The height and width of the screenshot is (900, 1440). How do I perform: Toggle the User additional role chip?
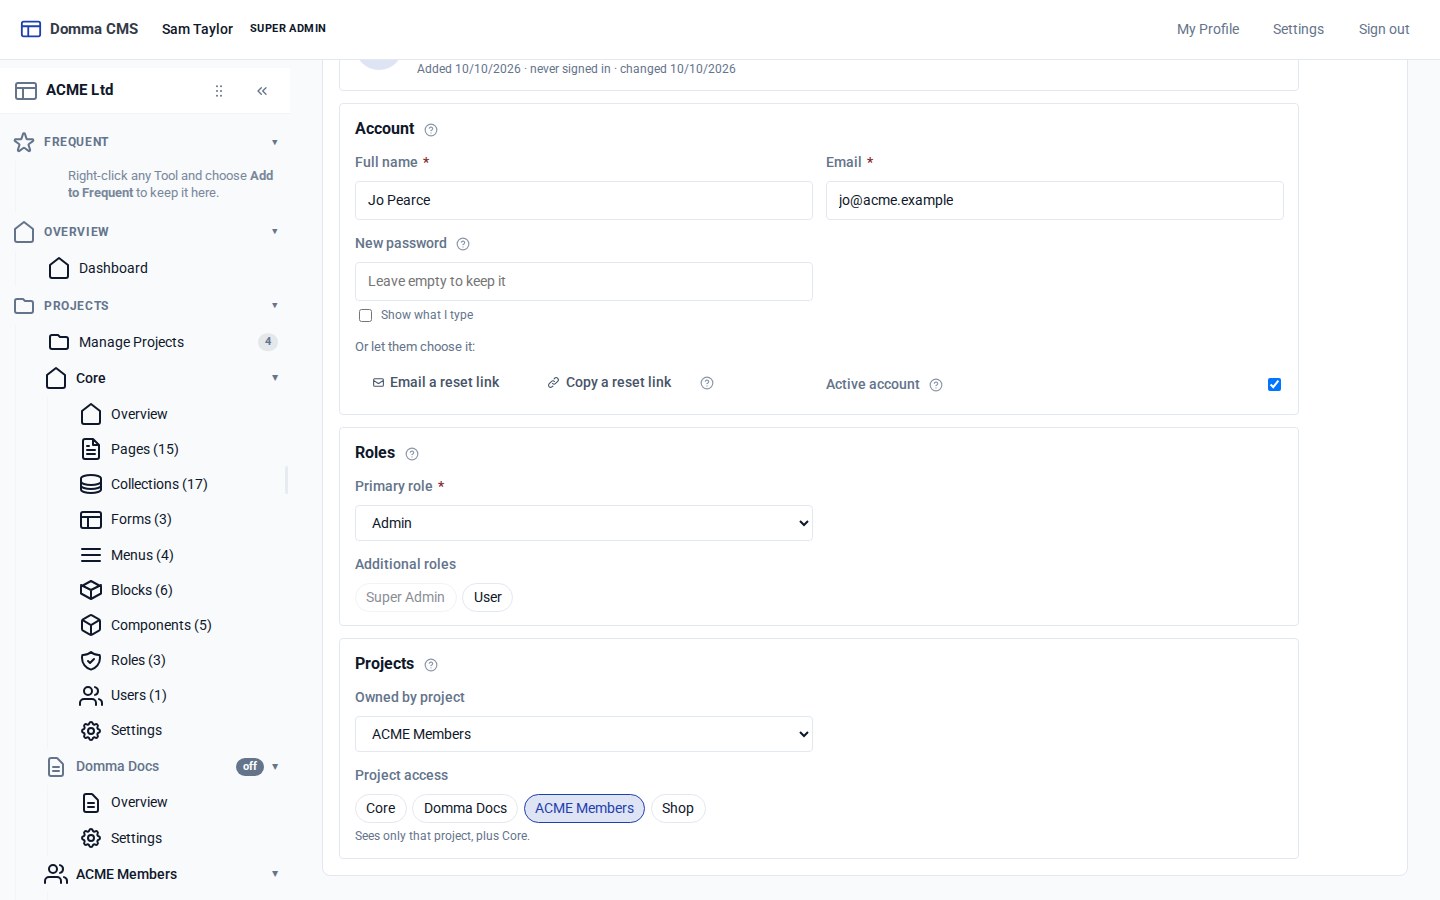click(488, 597)
